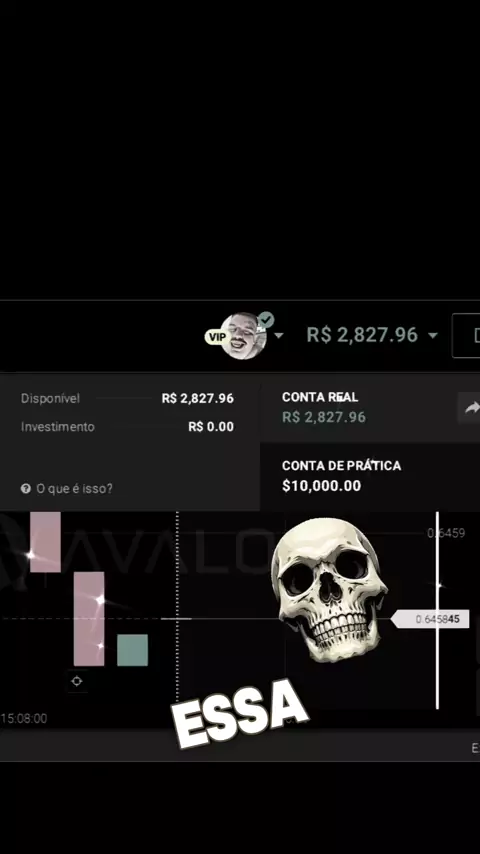
Task: Select the tall pink candlestick in the middle
Action: (89, 619)
